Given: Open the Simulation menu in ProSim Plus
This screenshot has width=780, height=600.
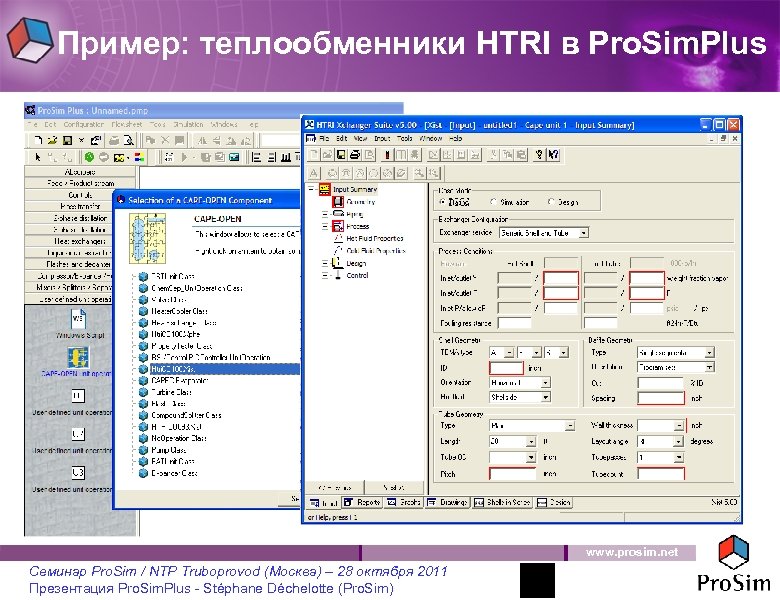Looking at the screenshot, I should [x=188, y=124].
